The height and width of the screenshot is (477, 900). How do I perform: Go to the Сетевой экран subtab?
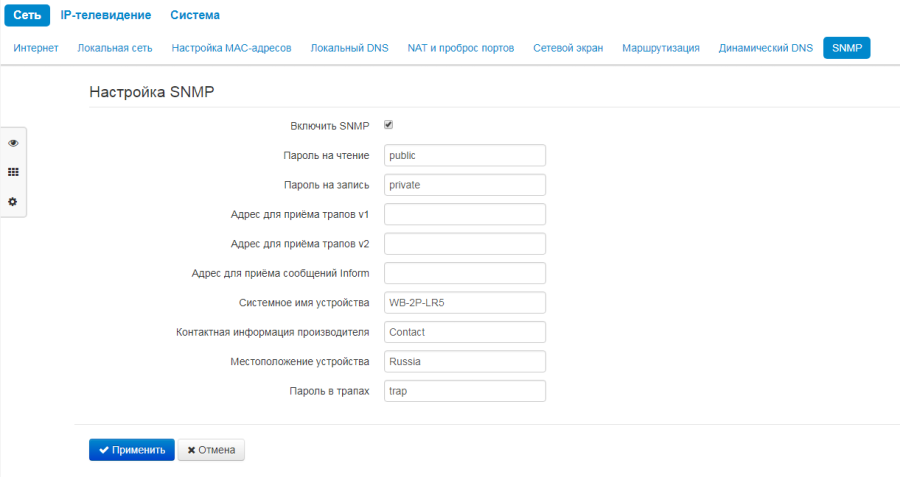pos(568,48)
